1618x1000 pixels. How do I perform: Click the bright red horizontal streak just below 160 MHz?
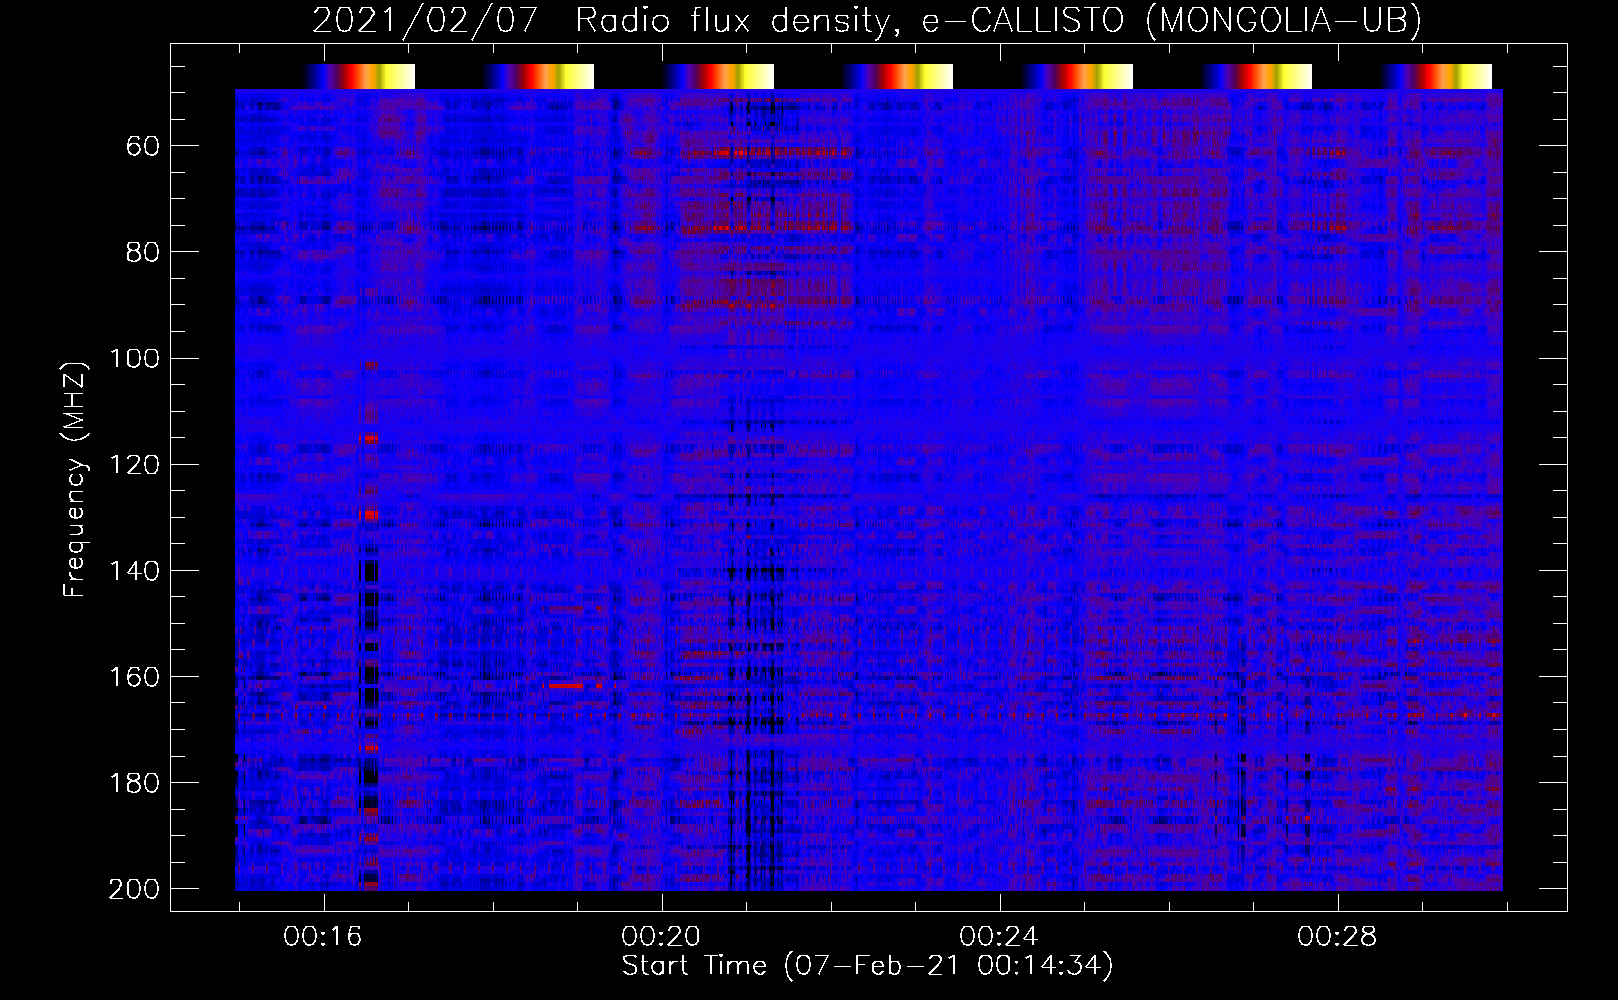tap(566, 685)
